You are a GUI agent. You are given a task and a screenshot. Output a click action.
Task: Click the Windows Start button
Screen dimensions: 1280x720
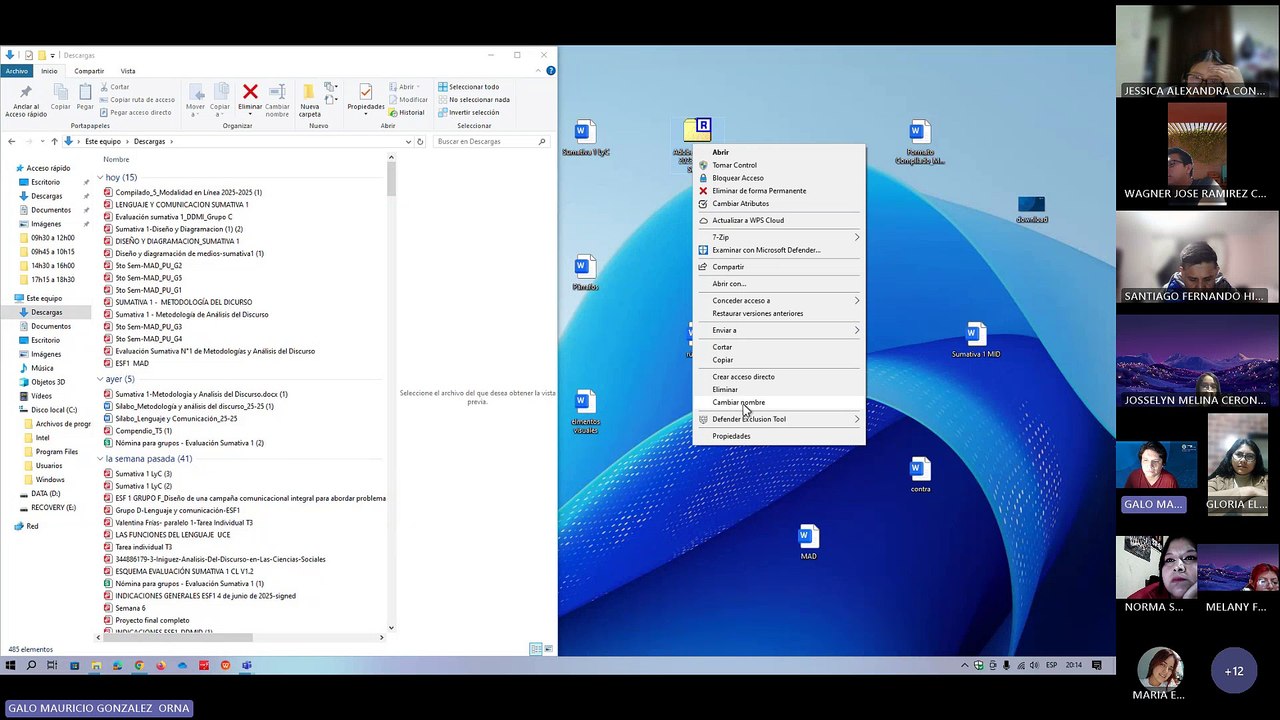tap(10, 665)
